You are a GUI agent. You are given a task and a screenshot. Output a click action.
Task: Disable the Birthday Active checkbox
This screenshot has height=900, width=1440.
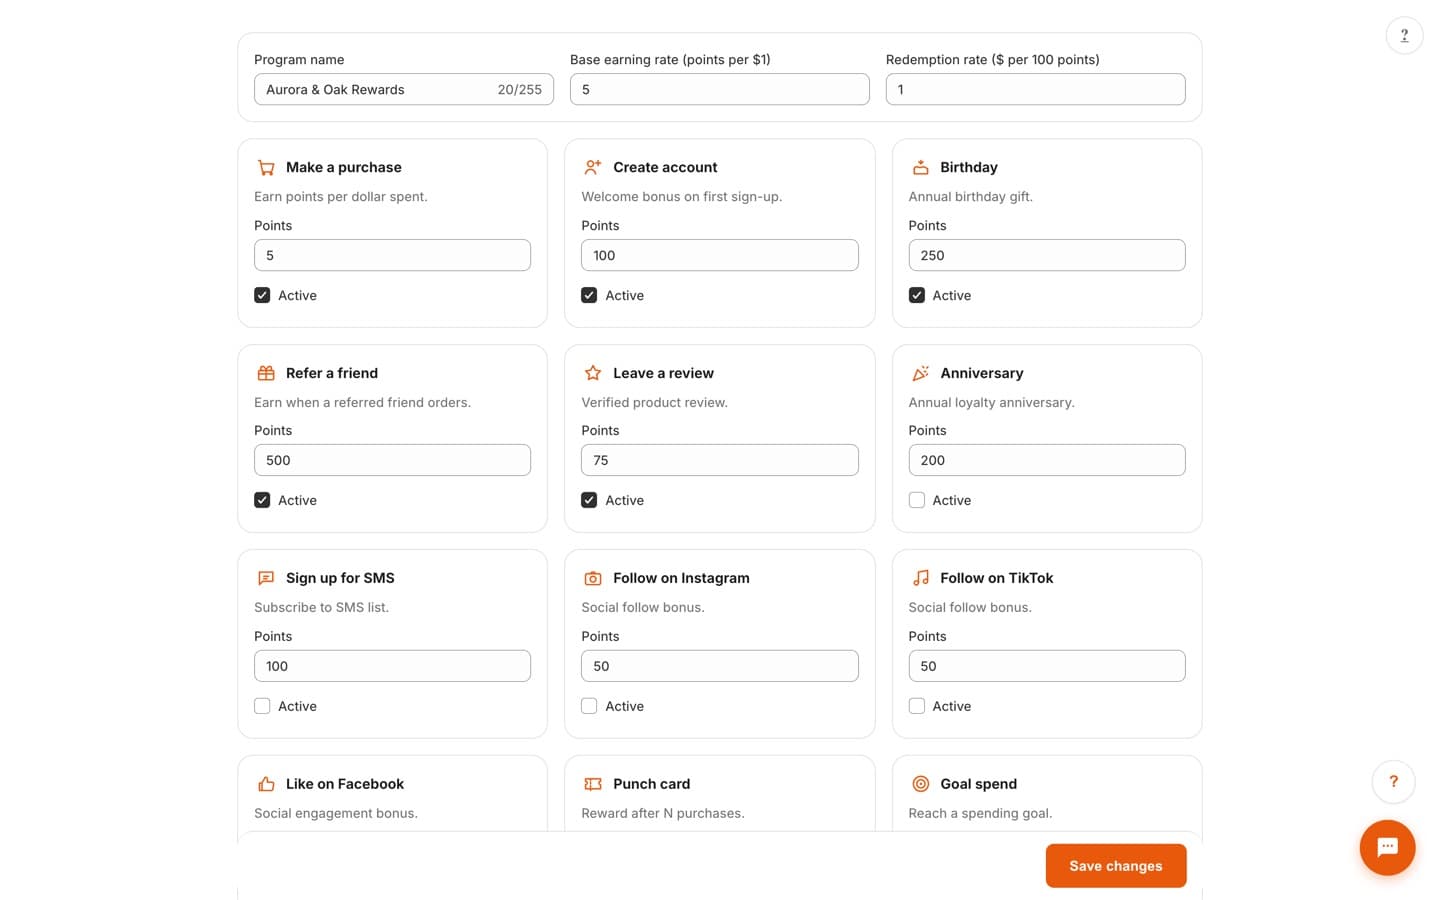(916, 295)
